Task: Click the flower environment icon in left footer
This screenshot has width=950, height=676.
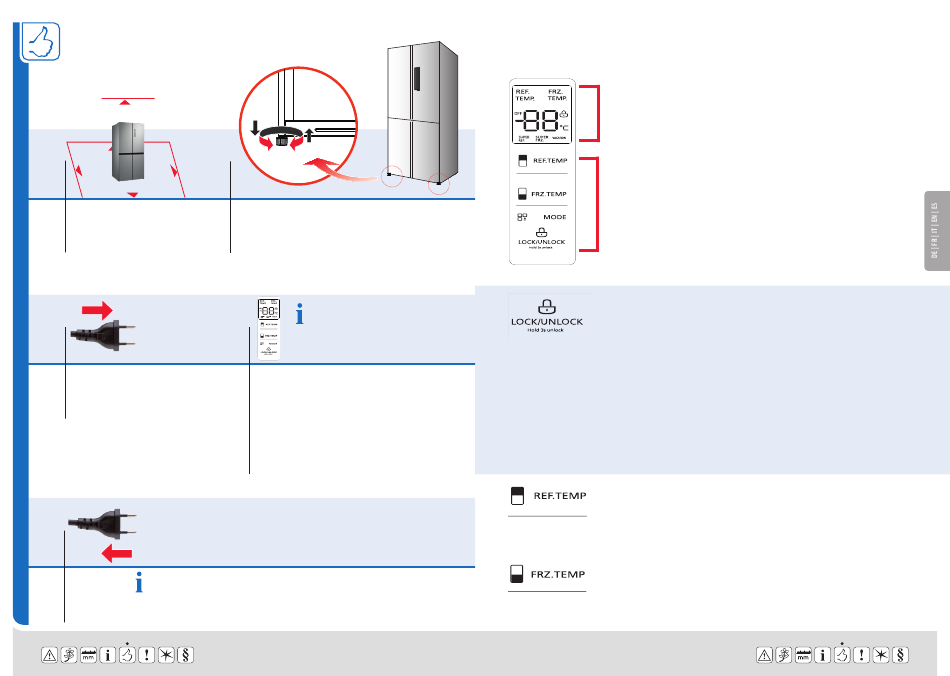Action: 69,655
